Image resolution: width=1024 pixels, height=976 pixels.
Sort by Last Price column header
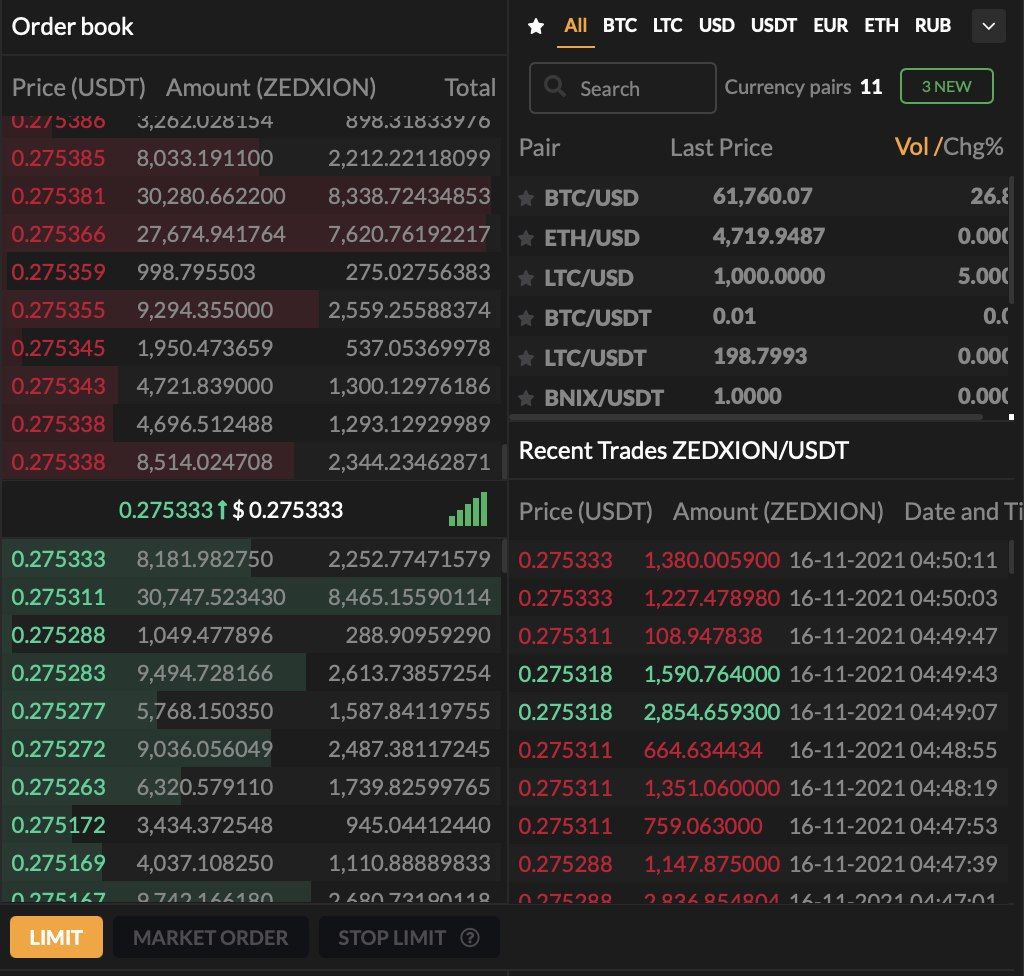721,148
